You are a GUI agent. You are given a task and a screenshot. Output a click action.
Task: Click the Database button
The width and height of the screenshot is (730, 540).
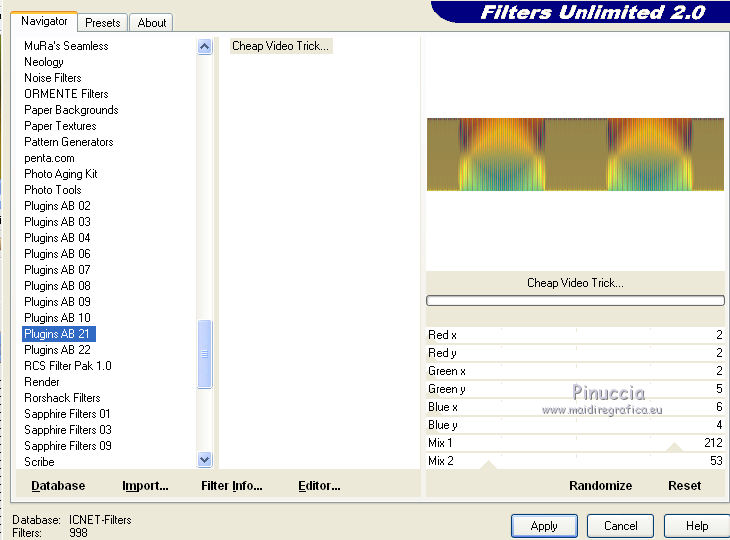click(x=58, y=486)
